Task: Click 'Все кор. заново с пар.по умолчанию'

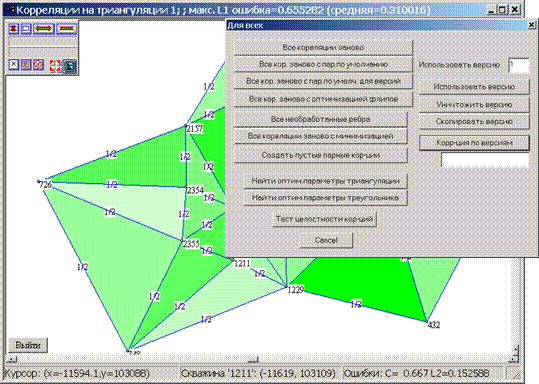Action: [x=323, y=64]
